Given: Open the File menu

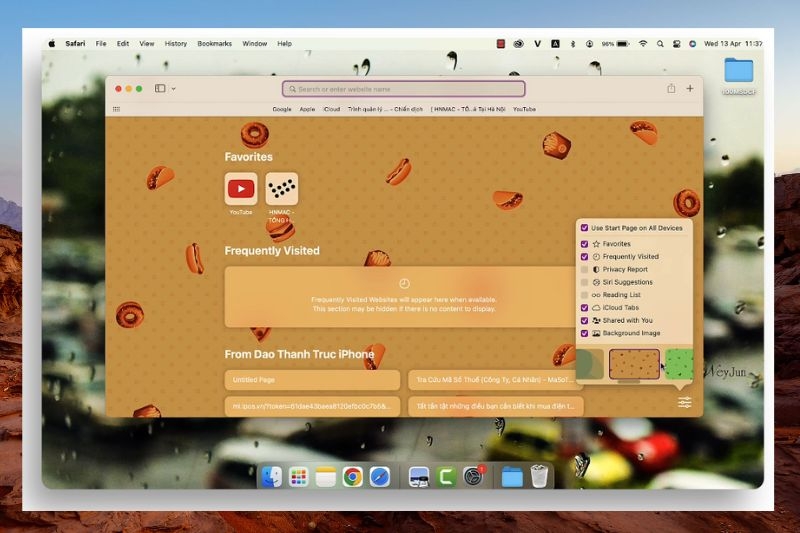Looking at the screenshot, I should click(101, 44).
